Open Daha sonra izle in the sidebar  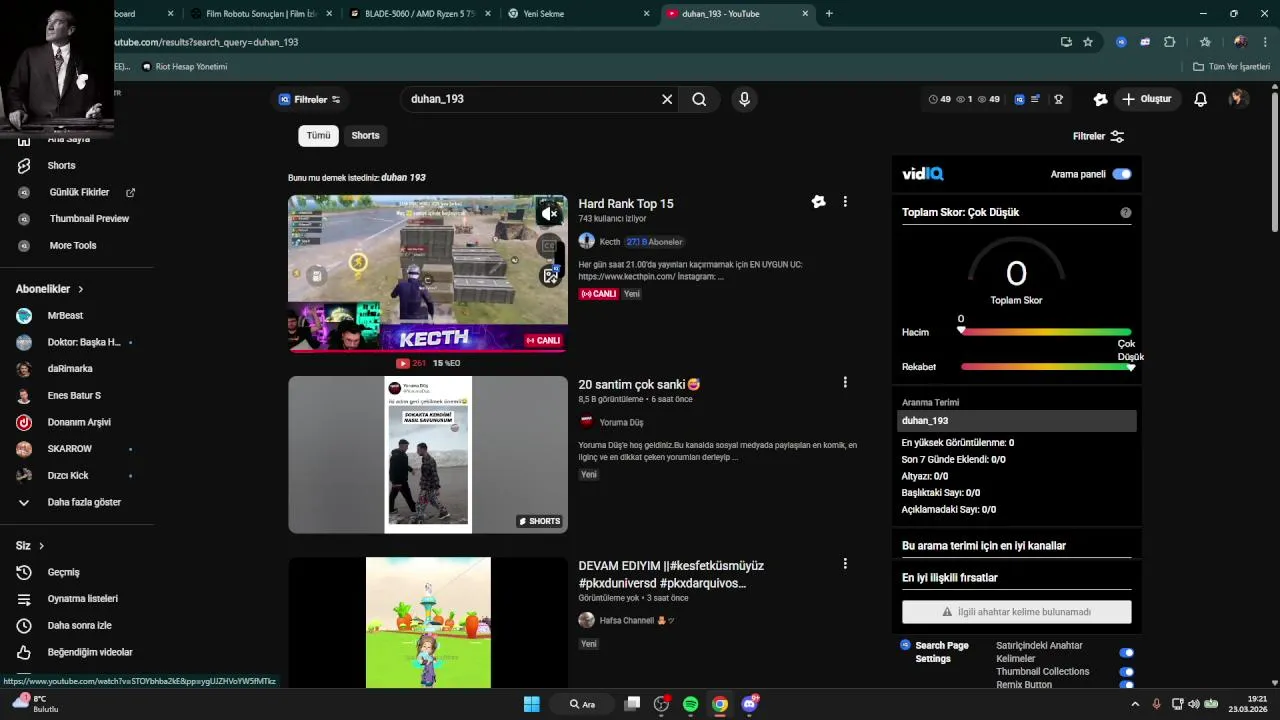[80, 625]
